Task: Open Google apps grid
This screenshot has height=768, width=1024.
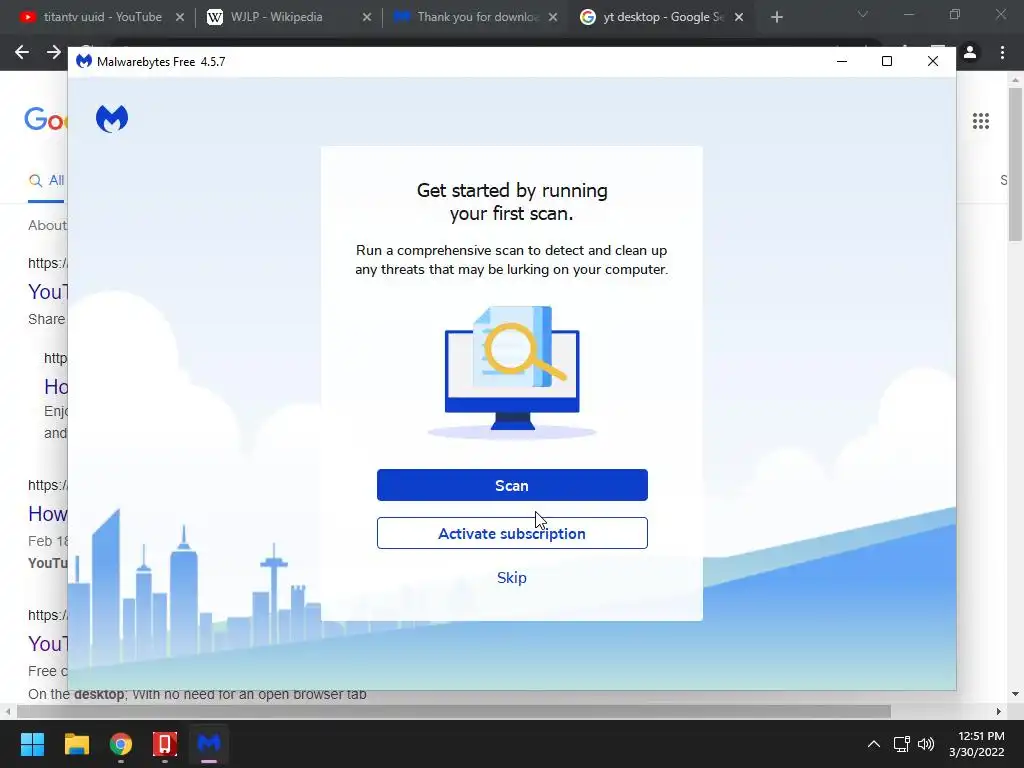Action: pos(981,121)
